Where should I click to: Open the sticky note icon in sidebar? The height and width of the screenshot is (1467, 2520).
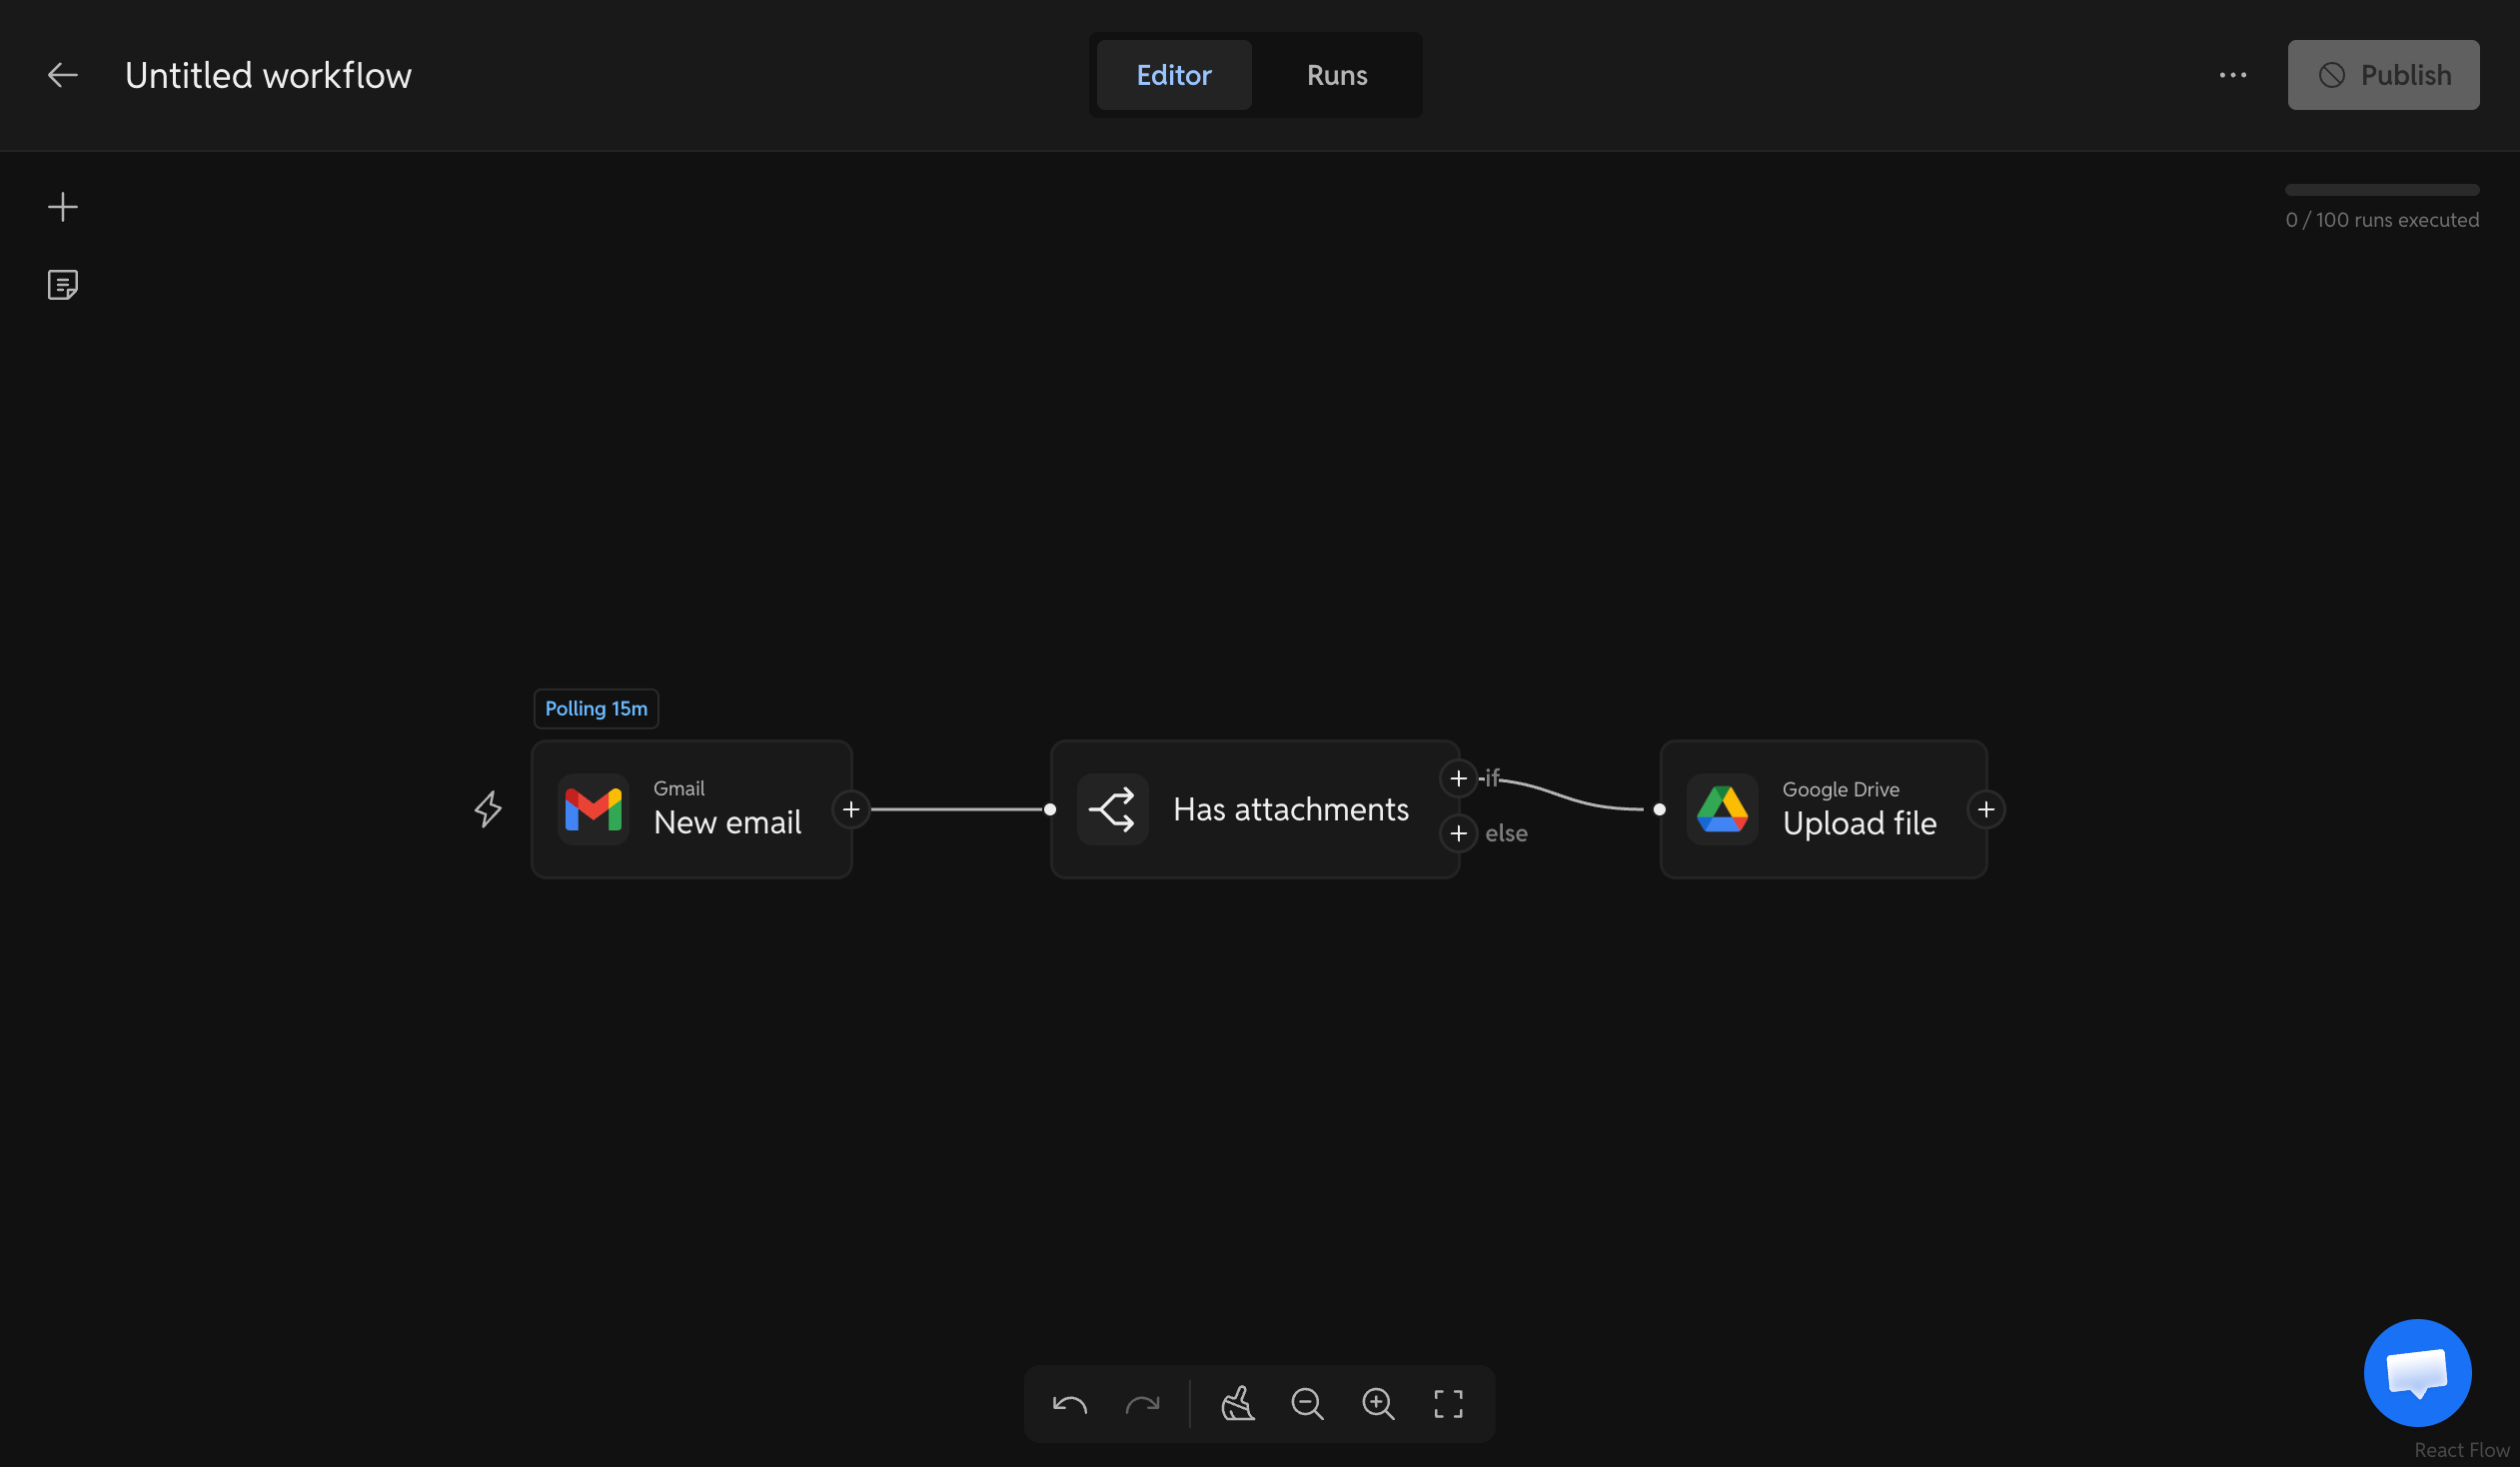(62, 285)
